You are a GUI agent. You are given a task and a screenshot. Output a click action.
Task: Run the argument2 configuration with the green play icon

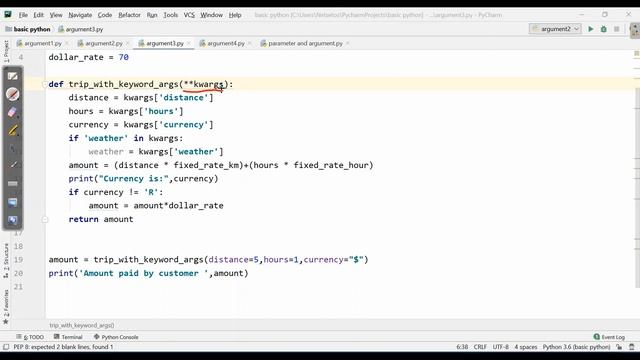pos(591,29)
